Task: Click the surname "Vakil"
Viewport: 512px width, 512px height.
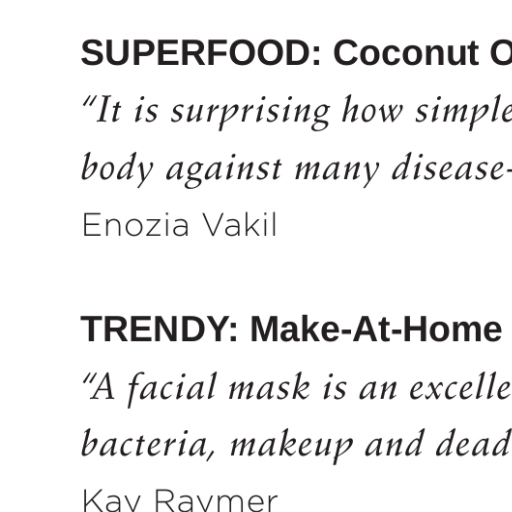Action: (240, 224)
